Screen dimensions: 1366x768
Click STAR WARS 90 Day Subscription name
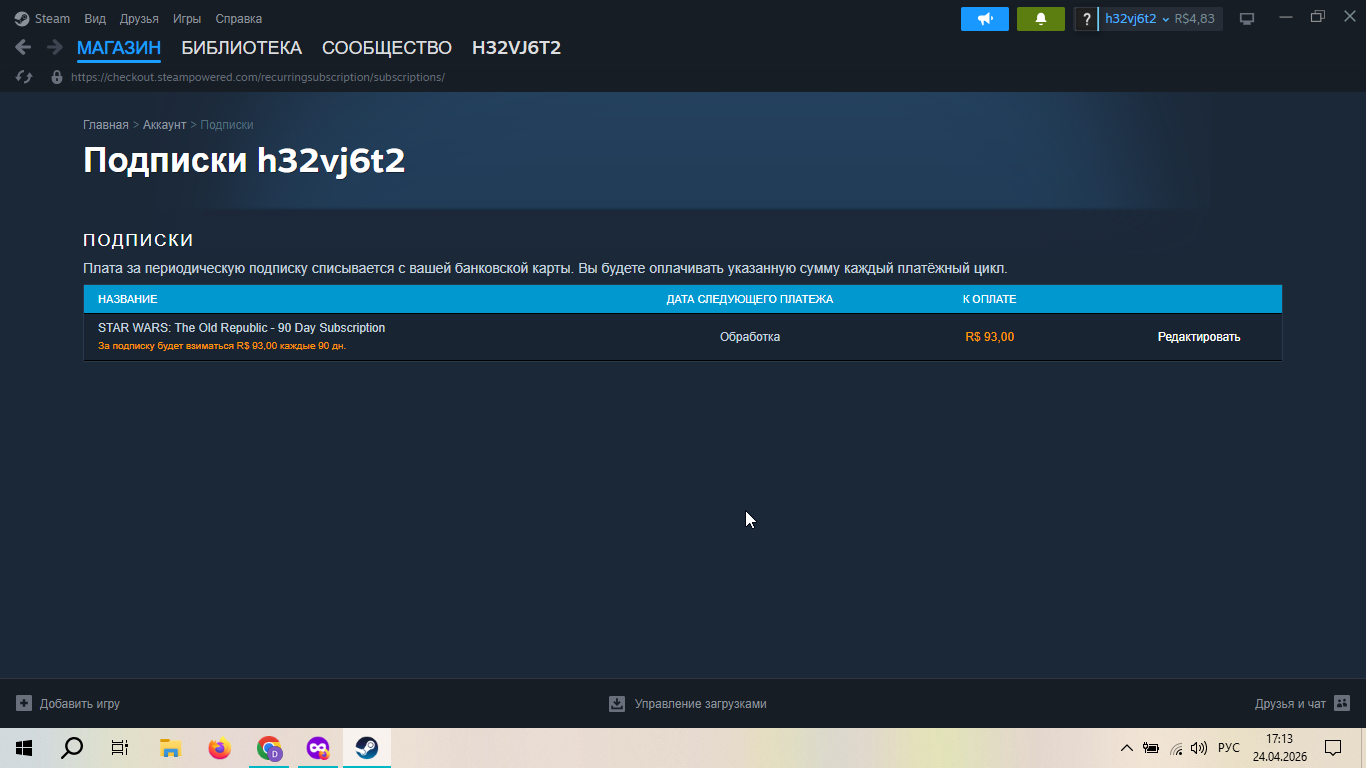pyautogui.click(x=241, y=328)
